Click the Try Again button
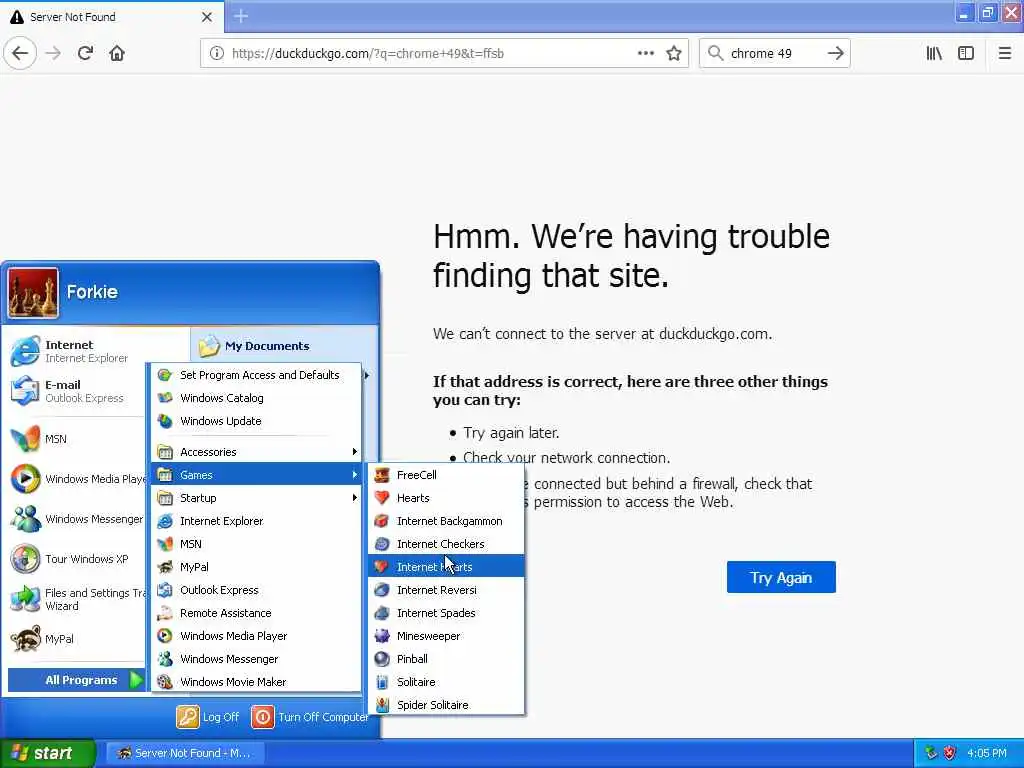 point(781,577)
